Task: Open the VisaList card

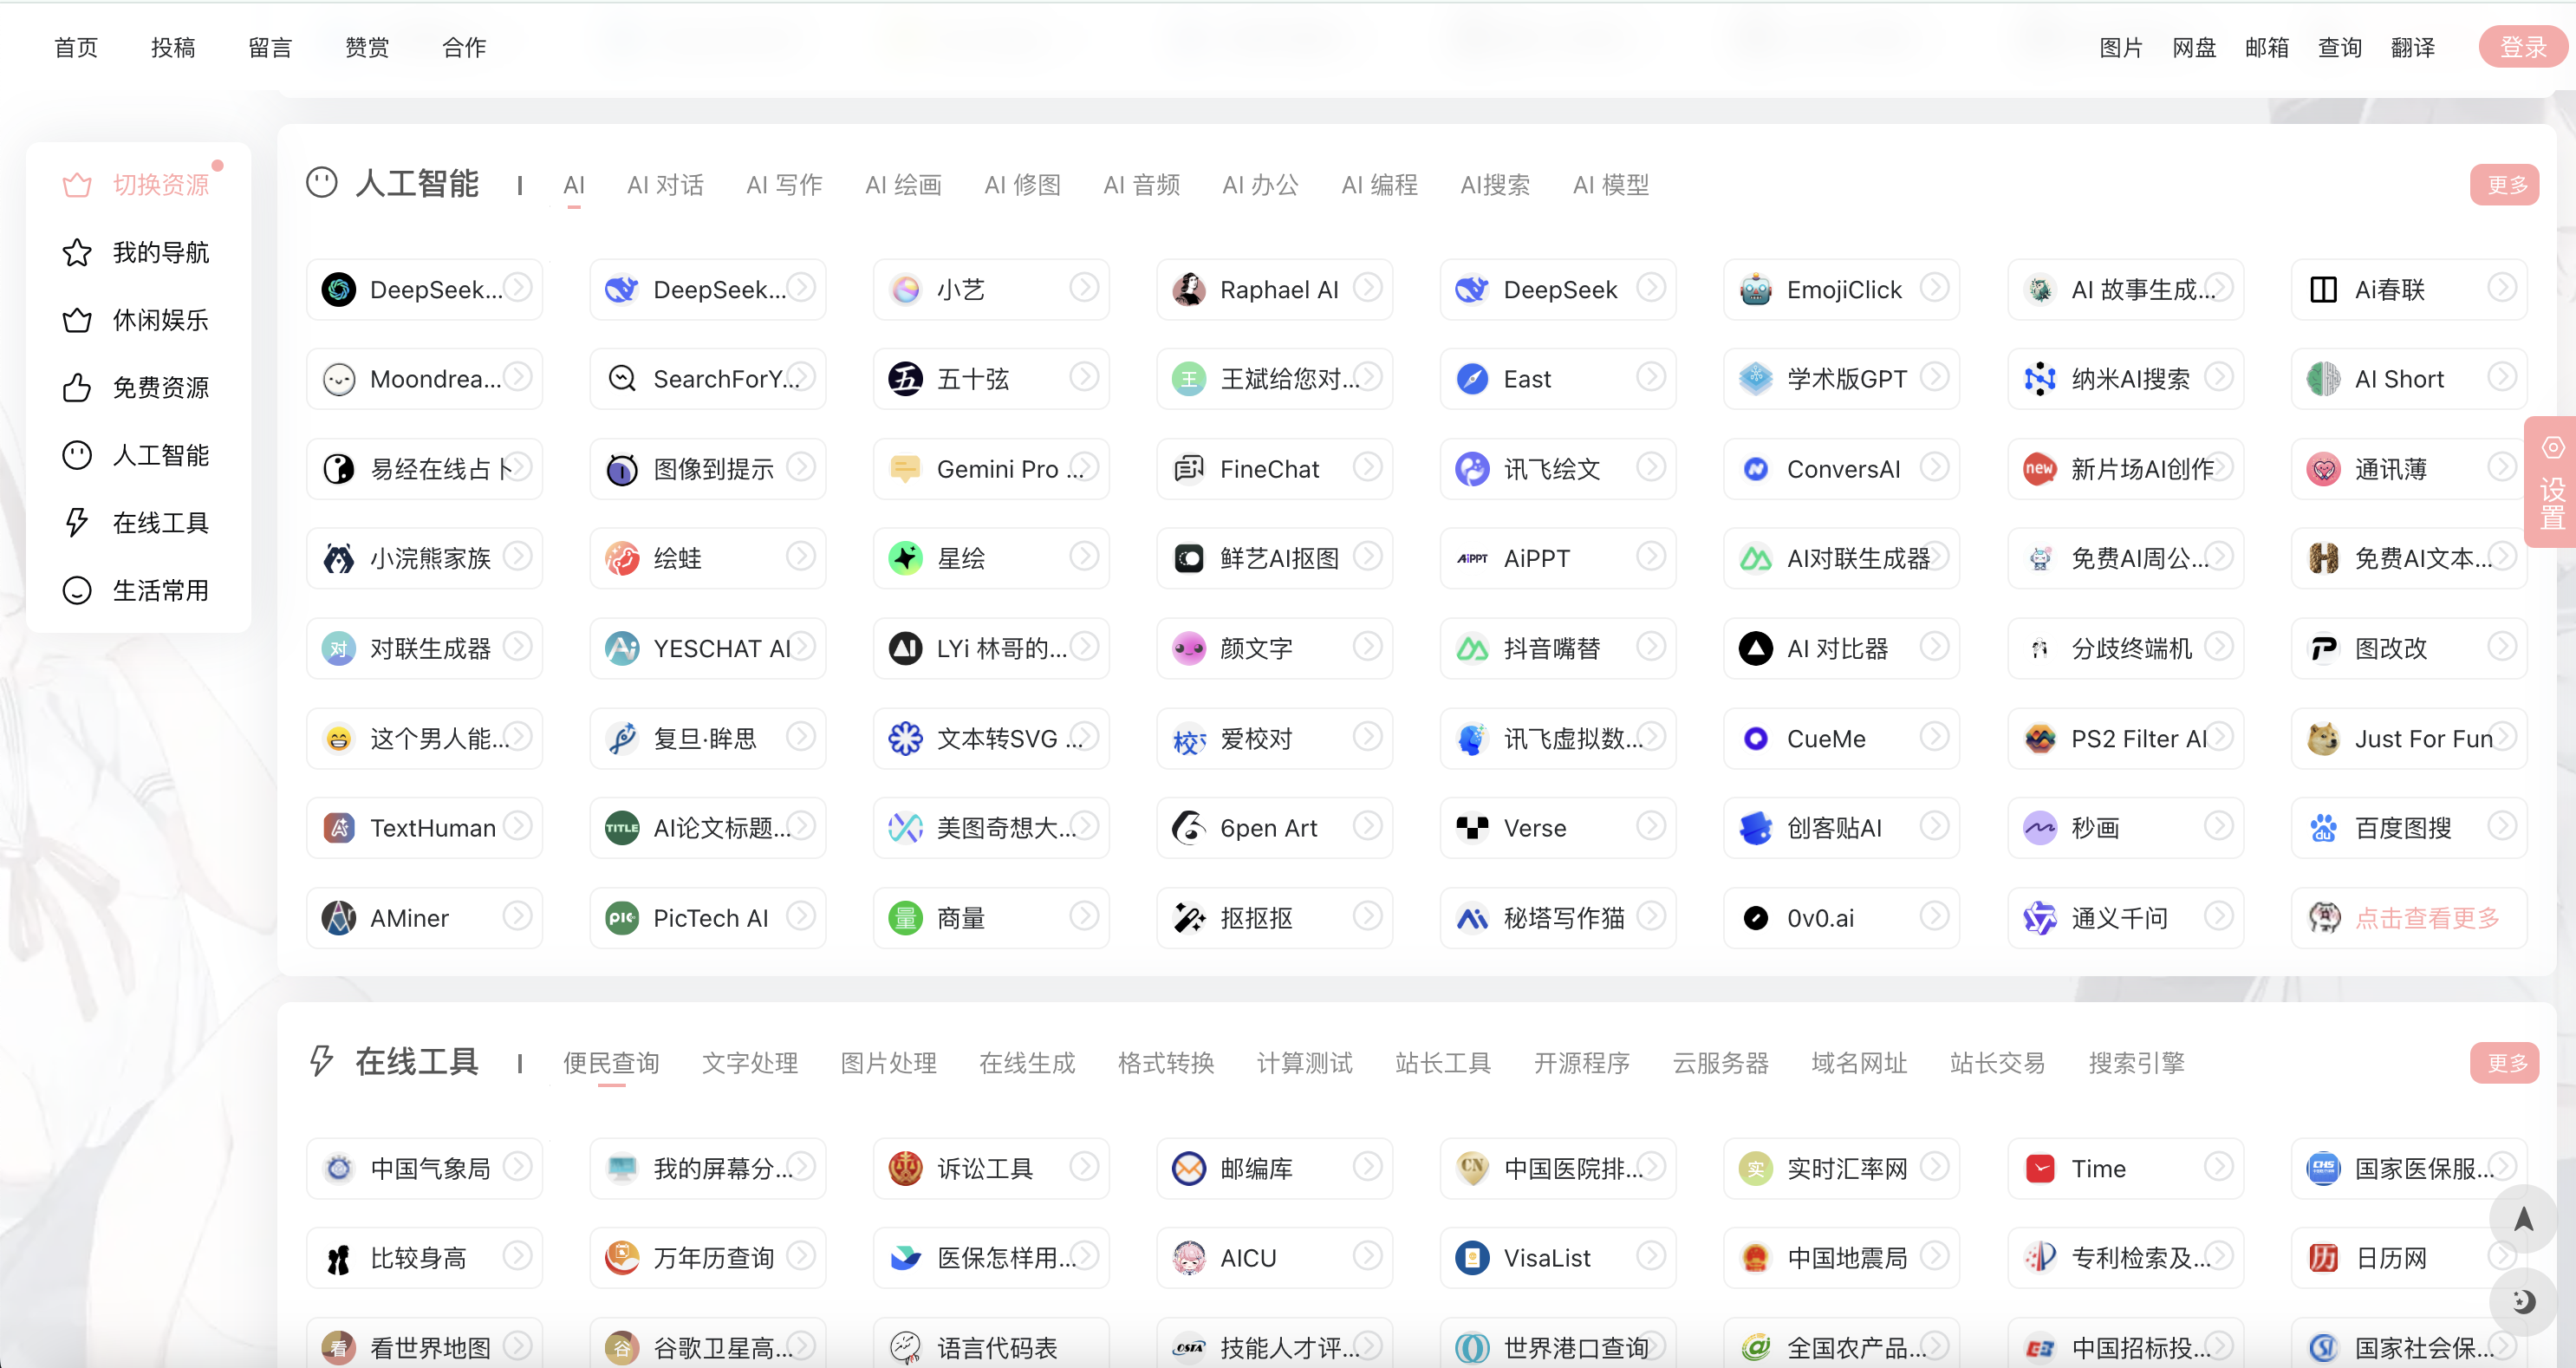Action: tap(1557, 1258)
